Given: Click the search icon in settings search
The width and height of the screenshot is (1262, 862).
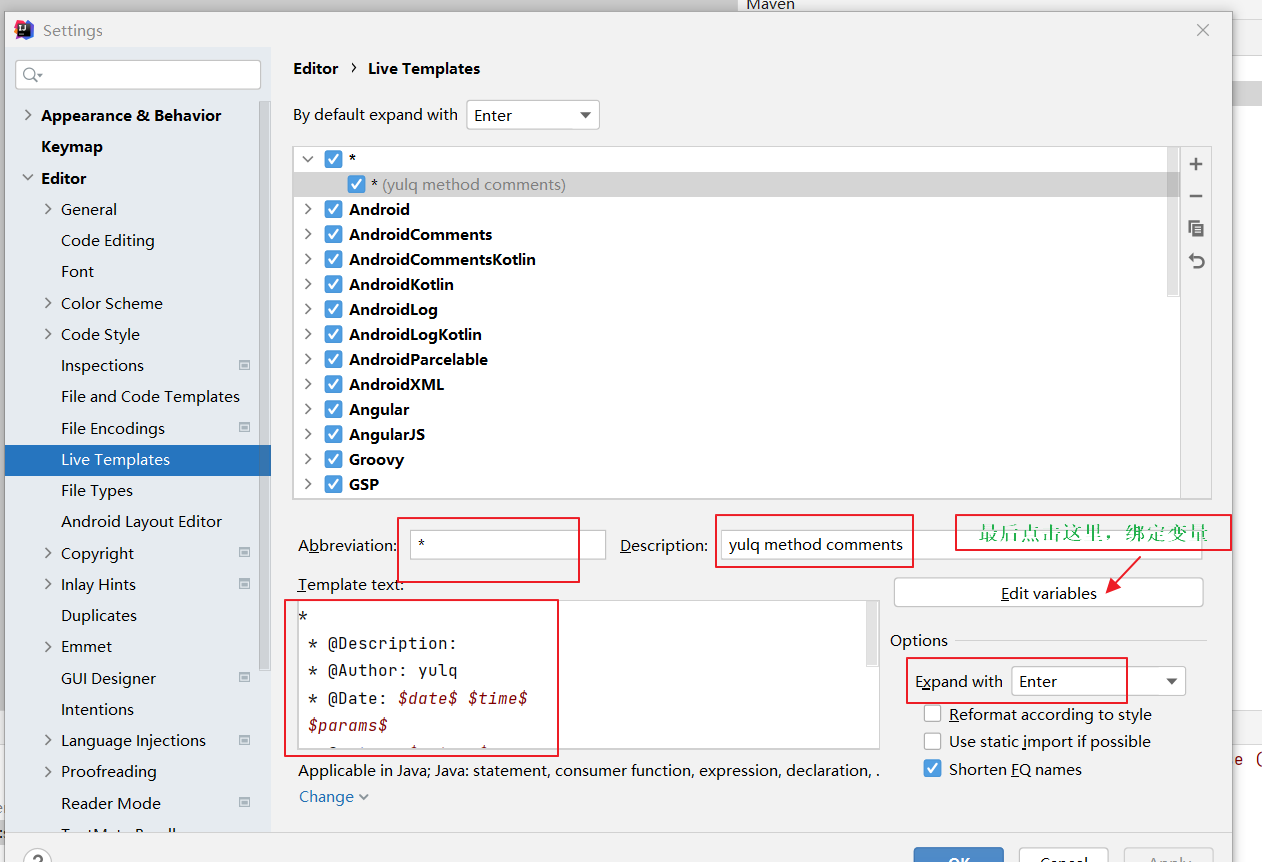Looking at the screenshot, I should click(32, 75).
